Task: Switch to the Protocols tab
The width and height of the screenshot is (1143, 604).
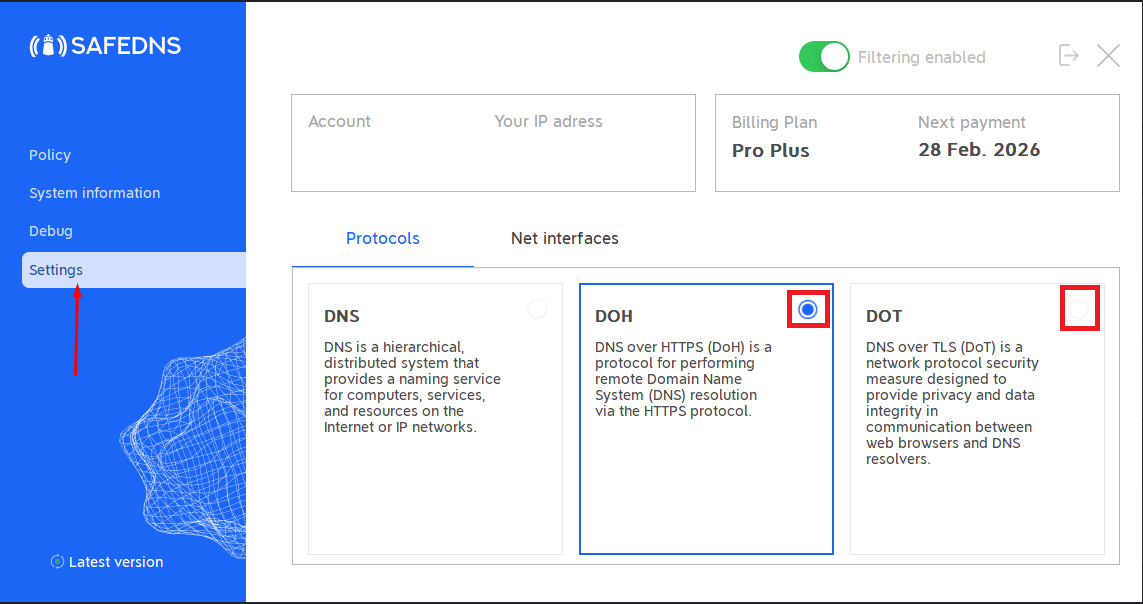Action: click(383, 239)
